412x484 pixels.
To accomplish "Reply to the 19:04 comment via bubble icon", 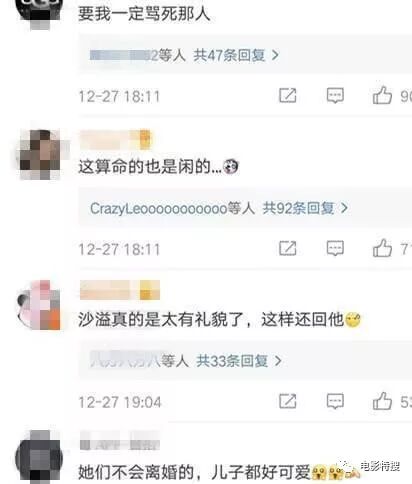I will [x=335, y=401].
